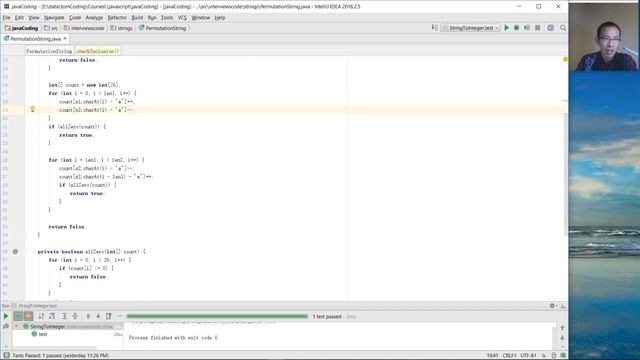Stop the process with the square stop icon
The height and width of the screenshot is (360, 640).
[x=538, y=28]
